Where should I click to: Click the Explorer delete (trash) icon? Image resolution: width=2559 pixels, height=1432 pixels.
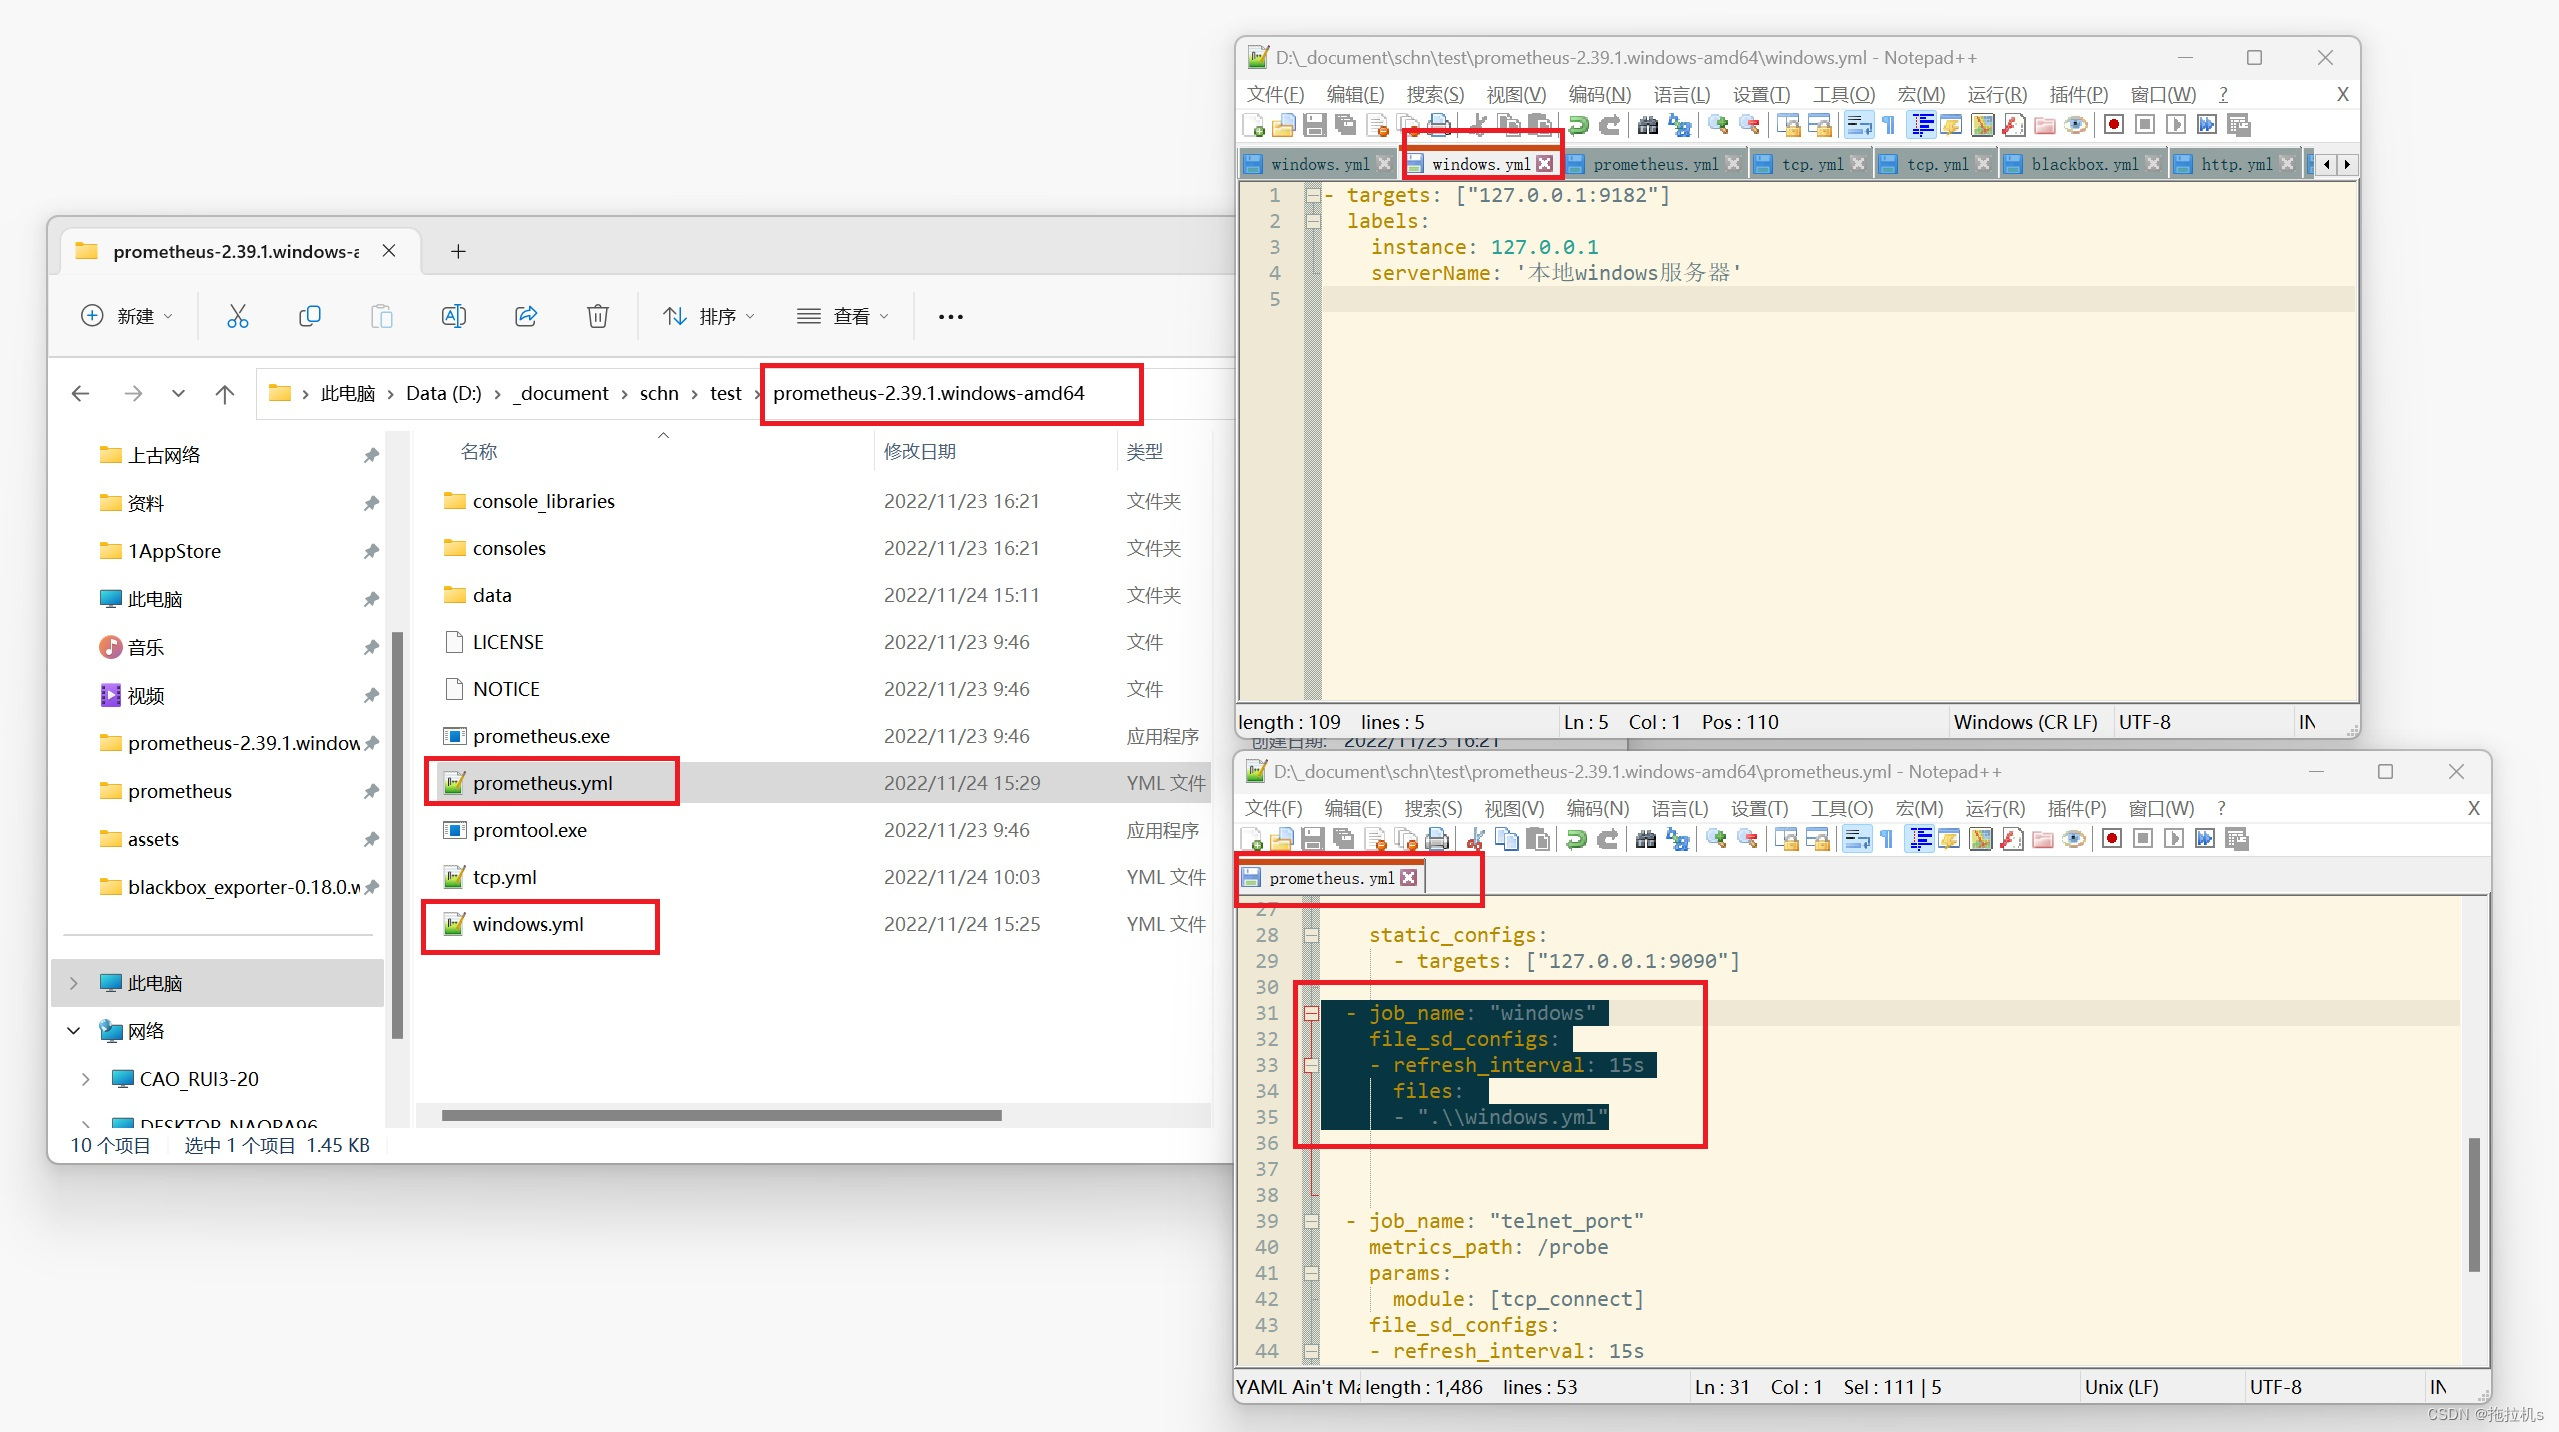tap(597, 316)
